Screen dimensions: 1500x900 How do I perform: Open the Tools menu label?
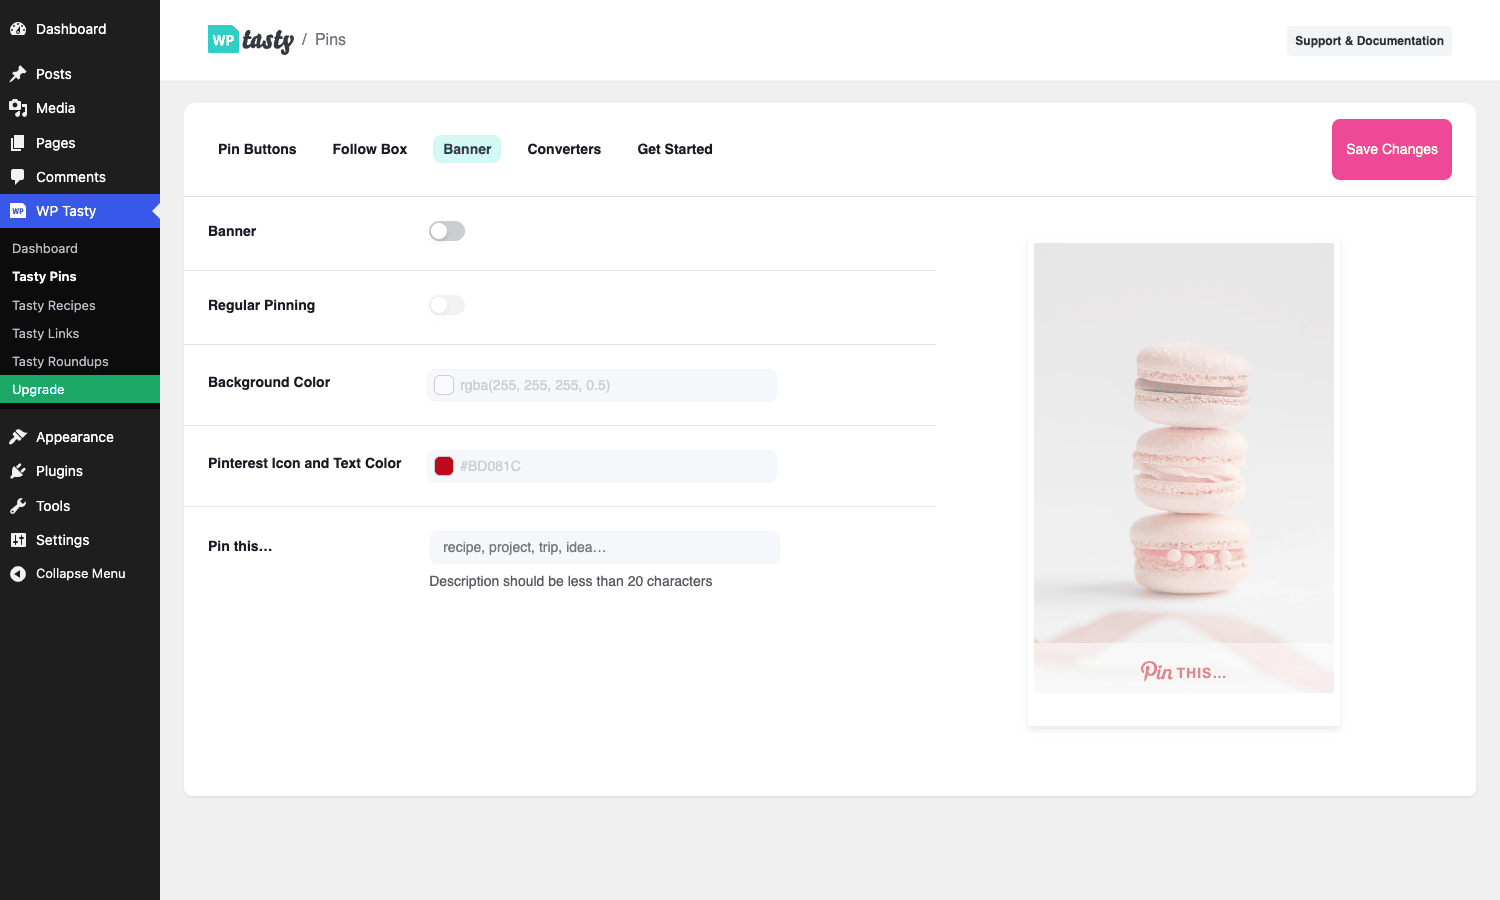coord(53,506)
